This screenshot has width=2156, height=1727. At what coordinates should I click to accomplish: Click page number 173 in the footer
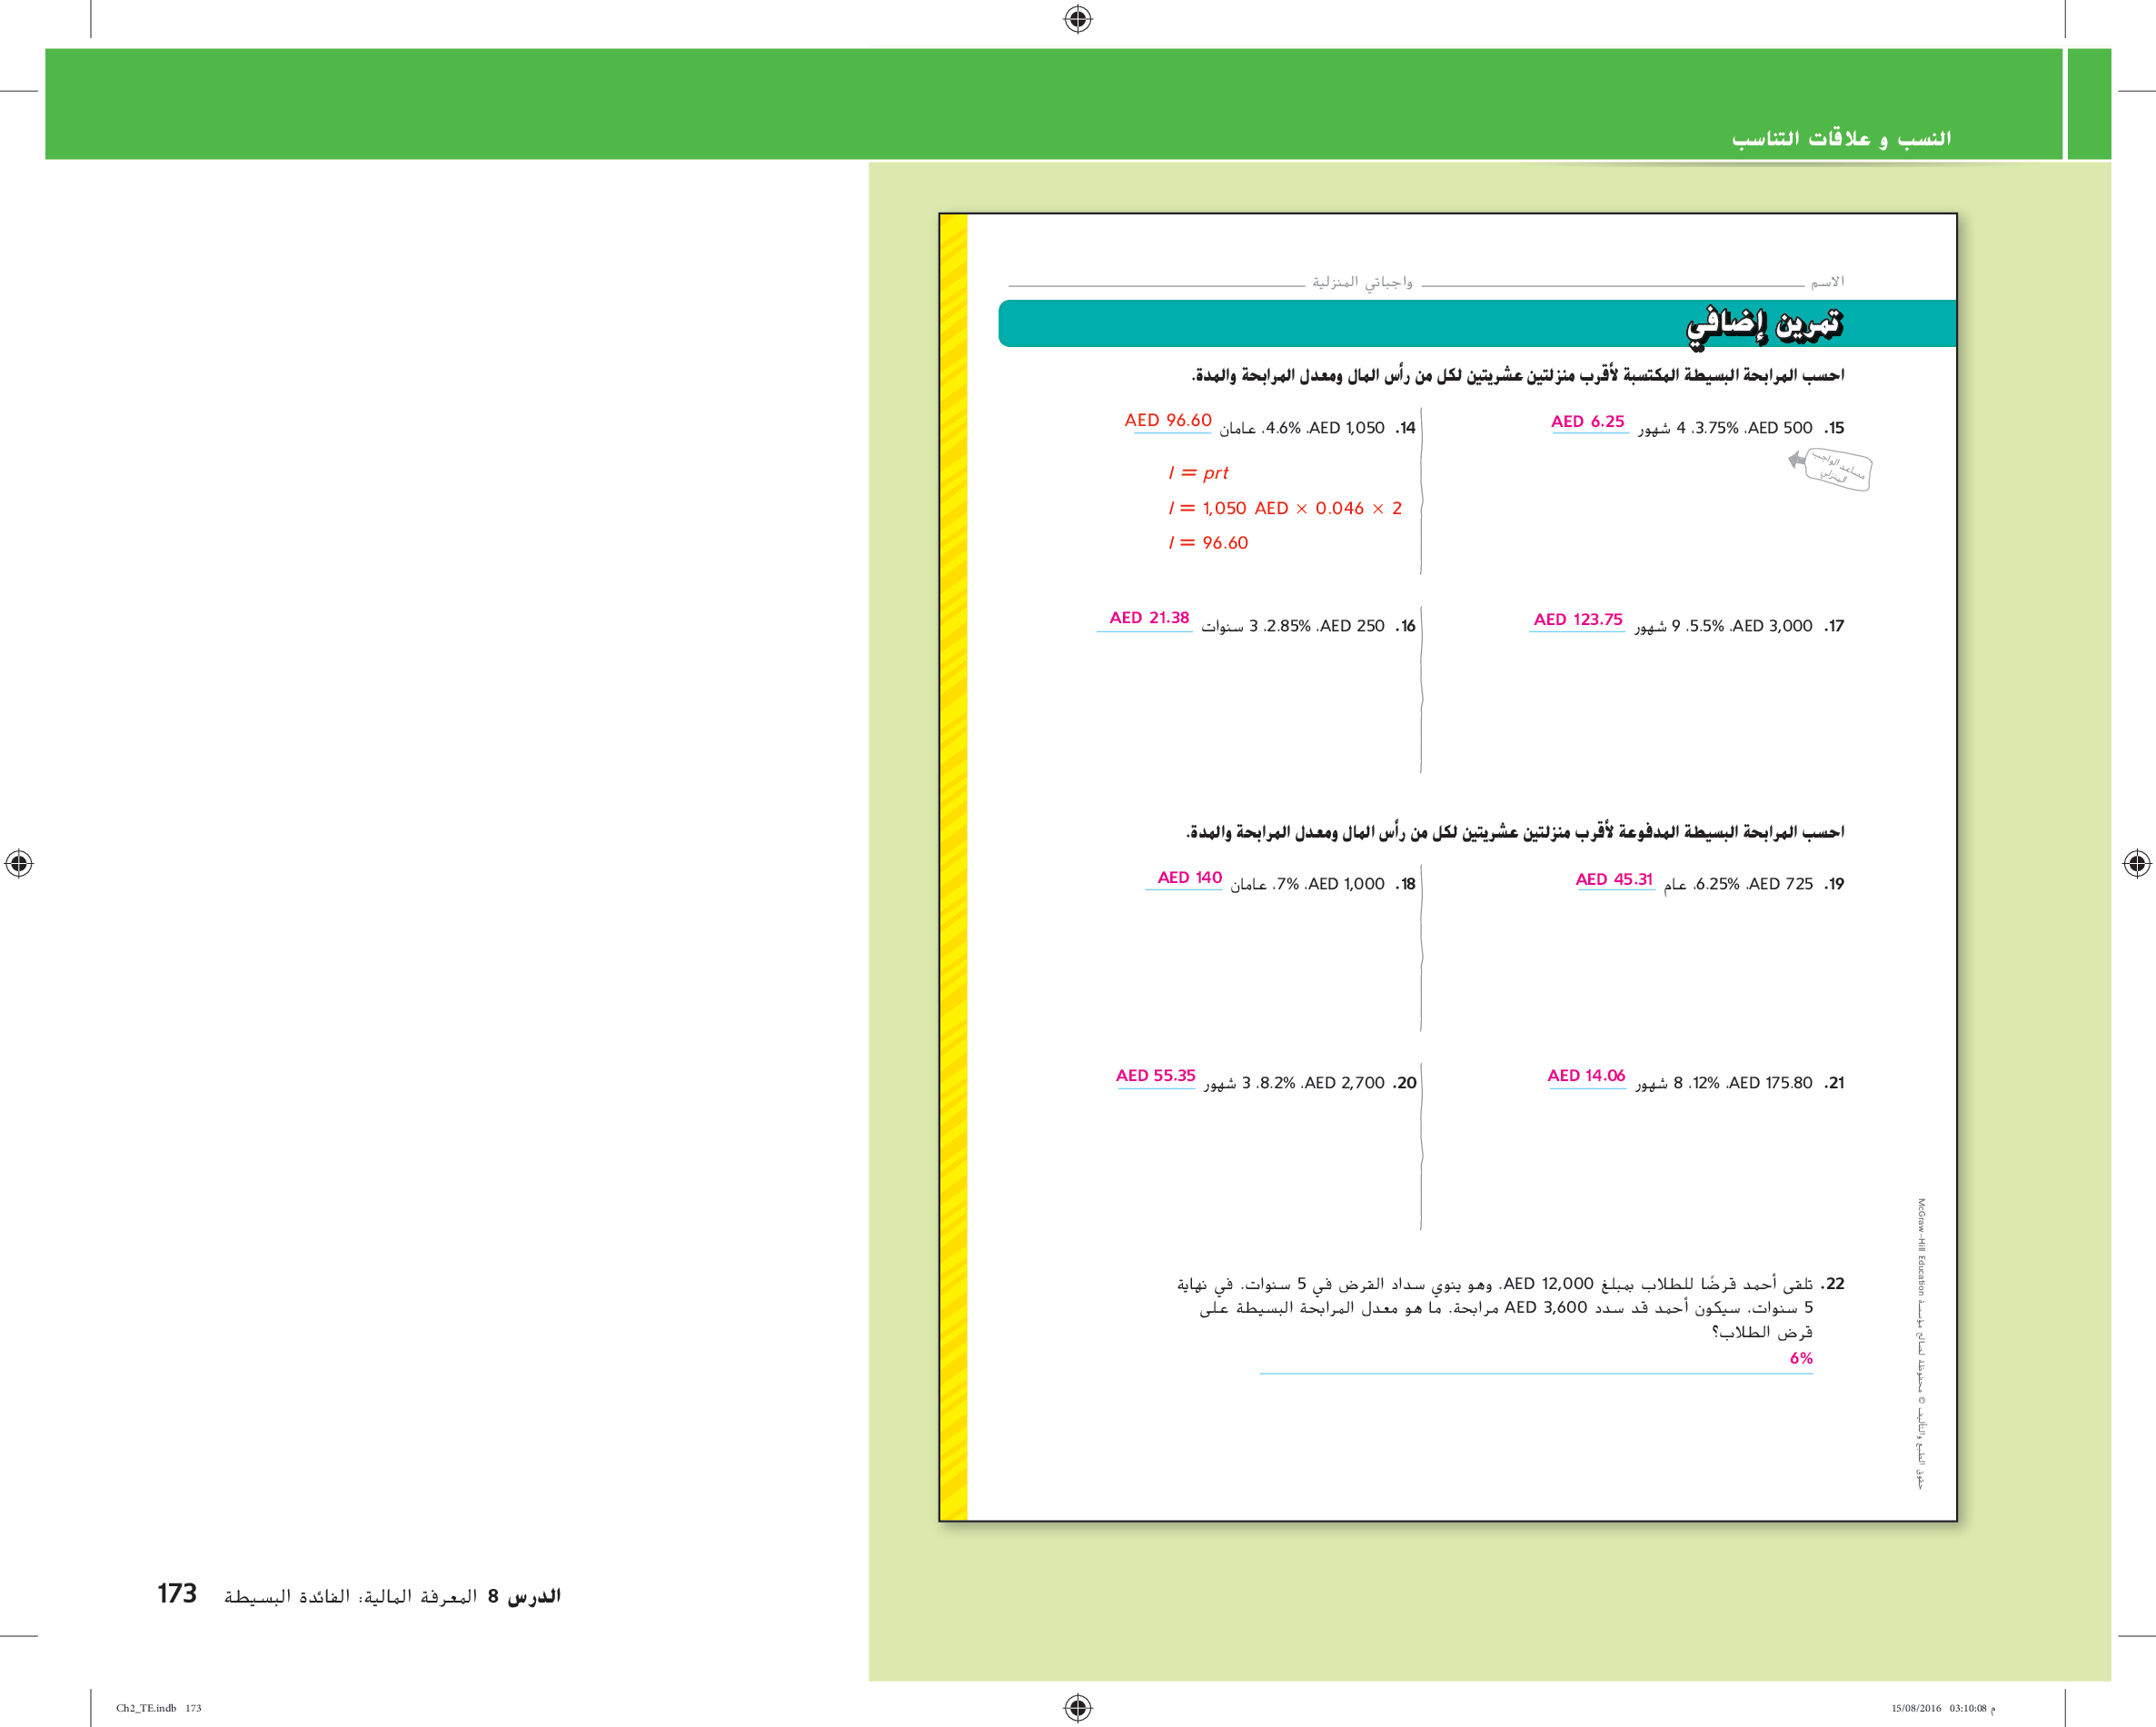tap(177, 1594)
